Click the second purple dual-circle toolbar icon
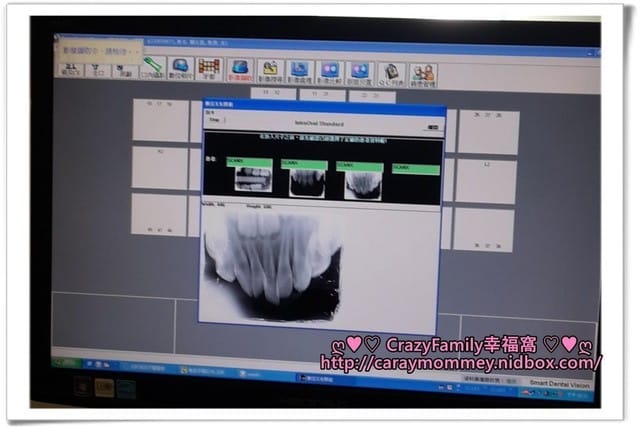 (360, 74)
